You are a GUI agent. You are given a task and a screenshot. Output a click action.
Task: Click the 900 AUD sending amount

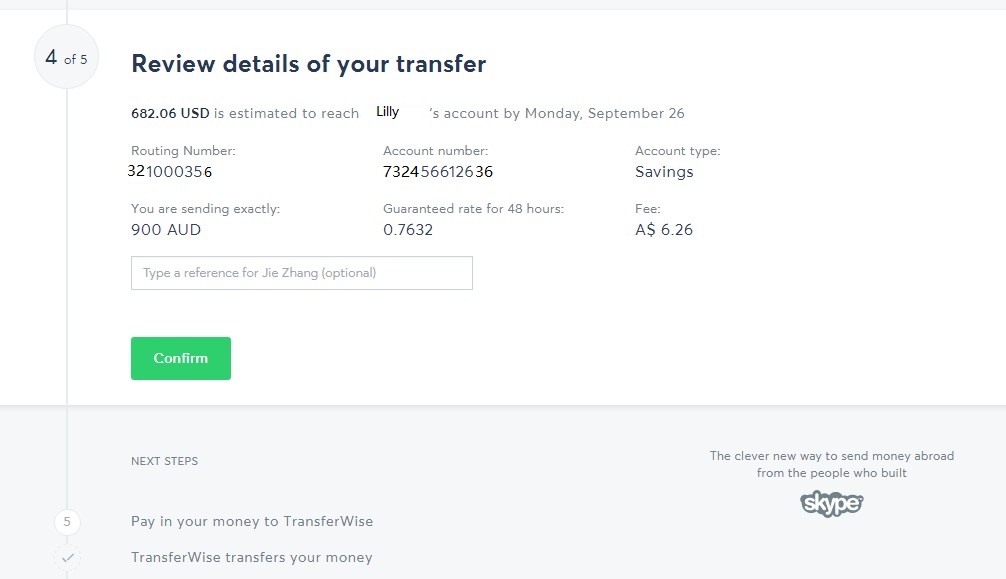166,230
